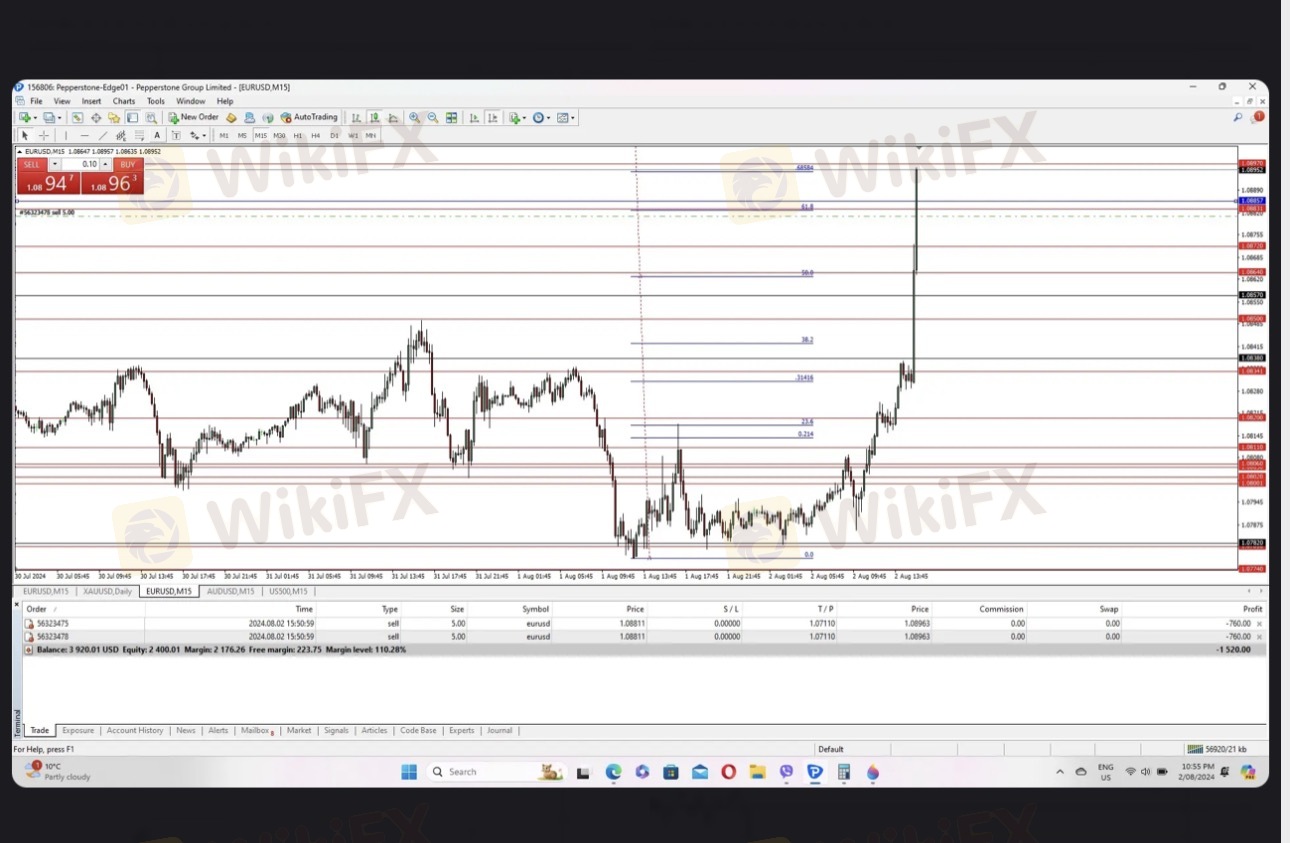
Task: Click the New Order button
Action: pos(193,118)
